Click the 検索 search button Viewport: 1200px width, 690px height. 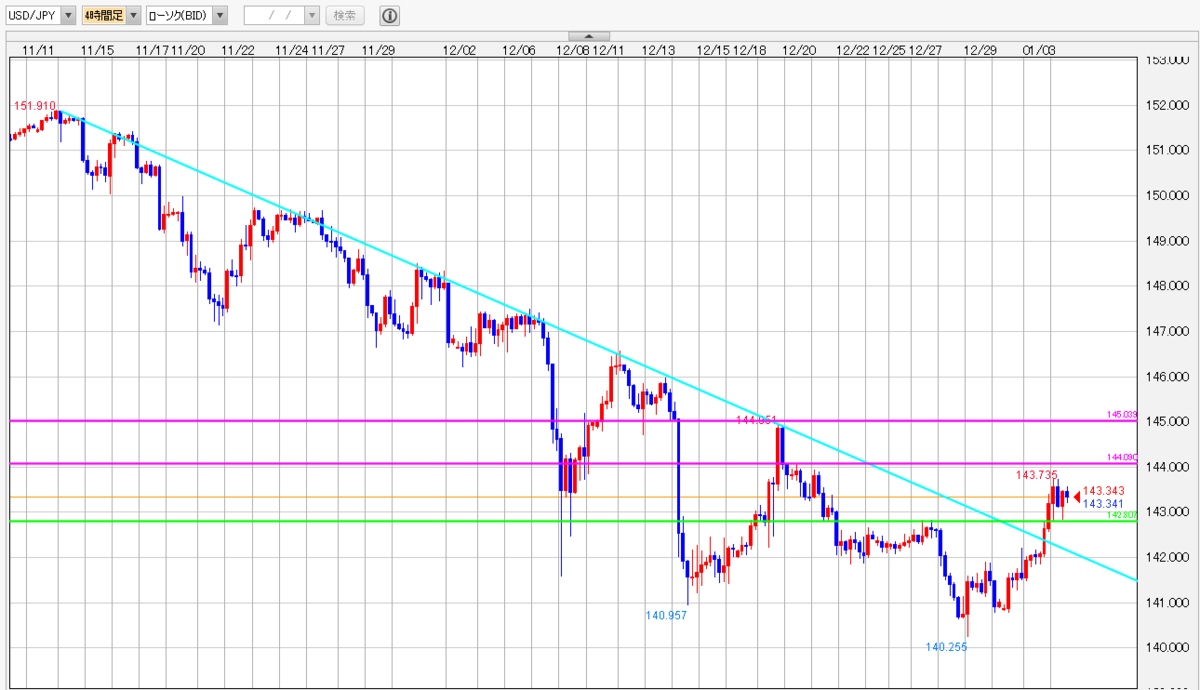click(x=345, y=16)
